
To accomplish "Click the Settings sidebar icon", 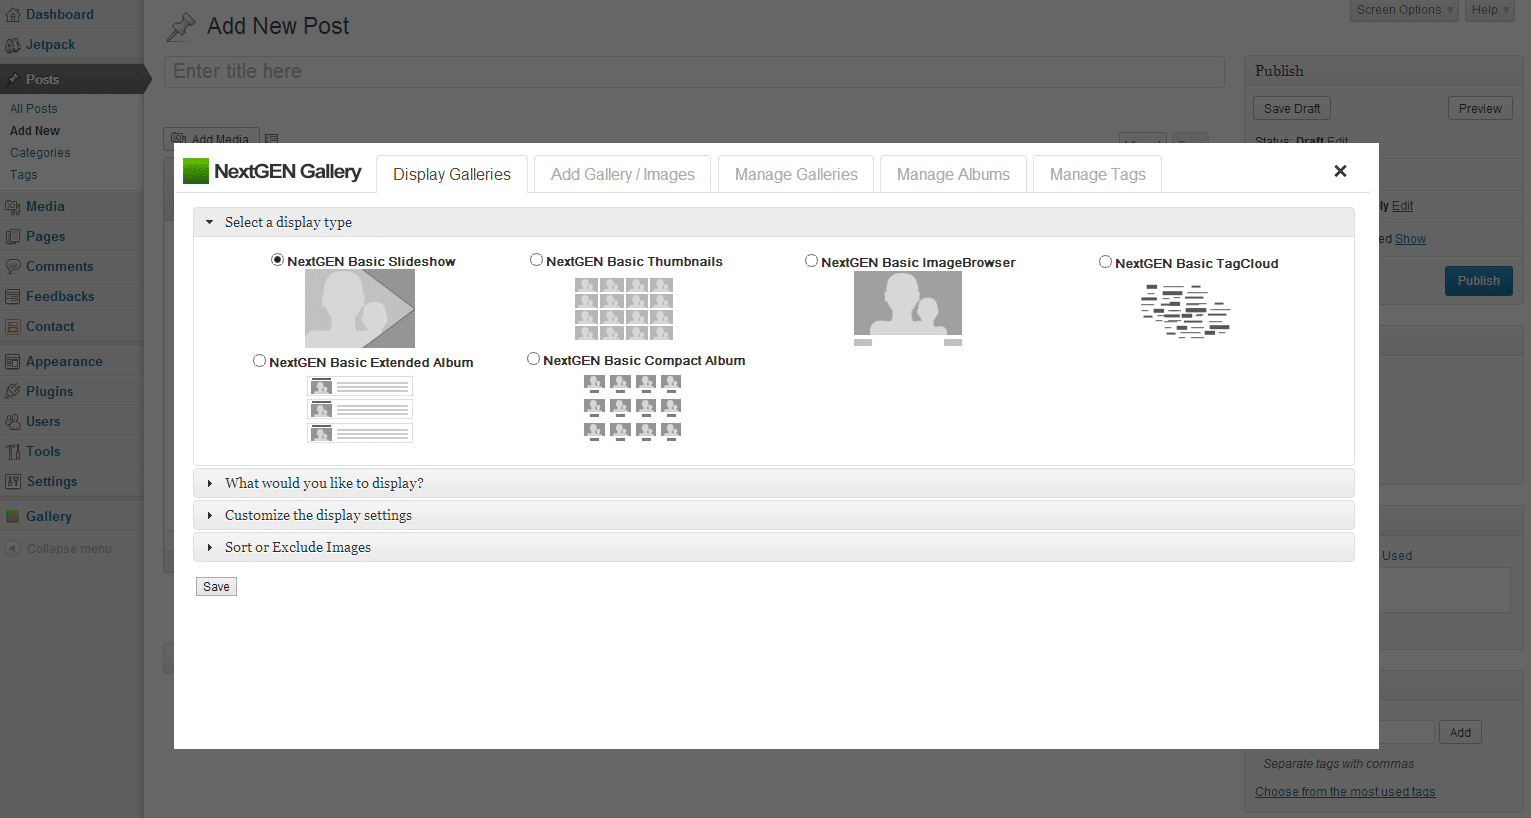I will (13, 482).
